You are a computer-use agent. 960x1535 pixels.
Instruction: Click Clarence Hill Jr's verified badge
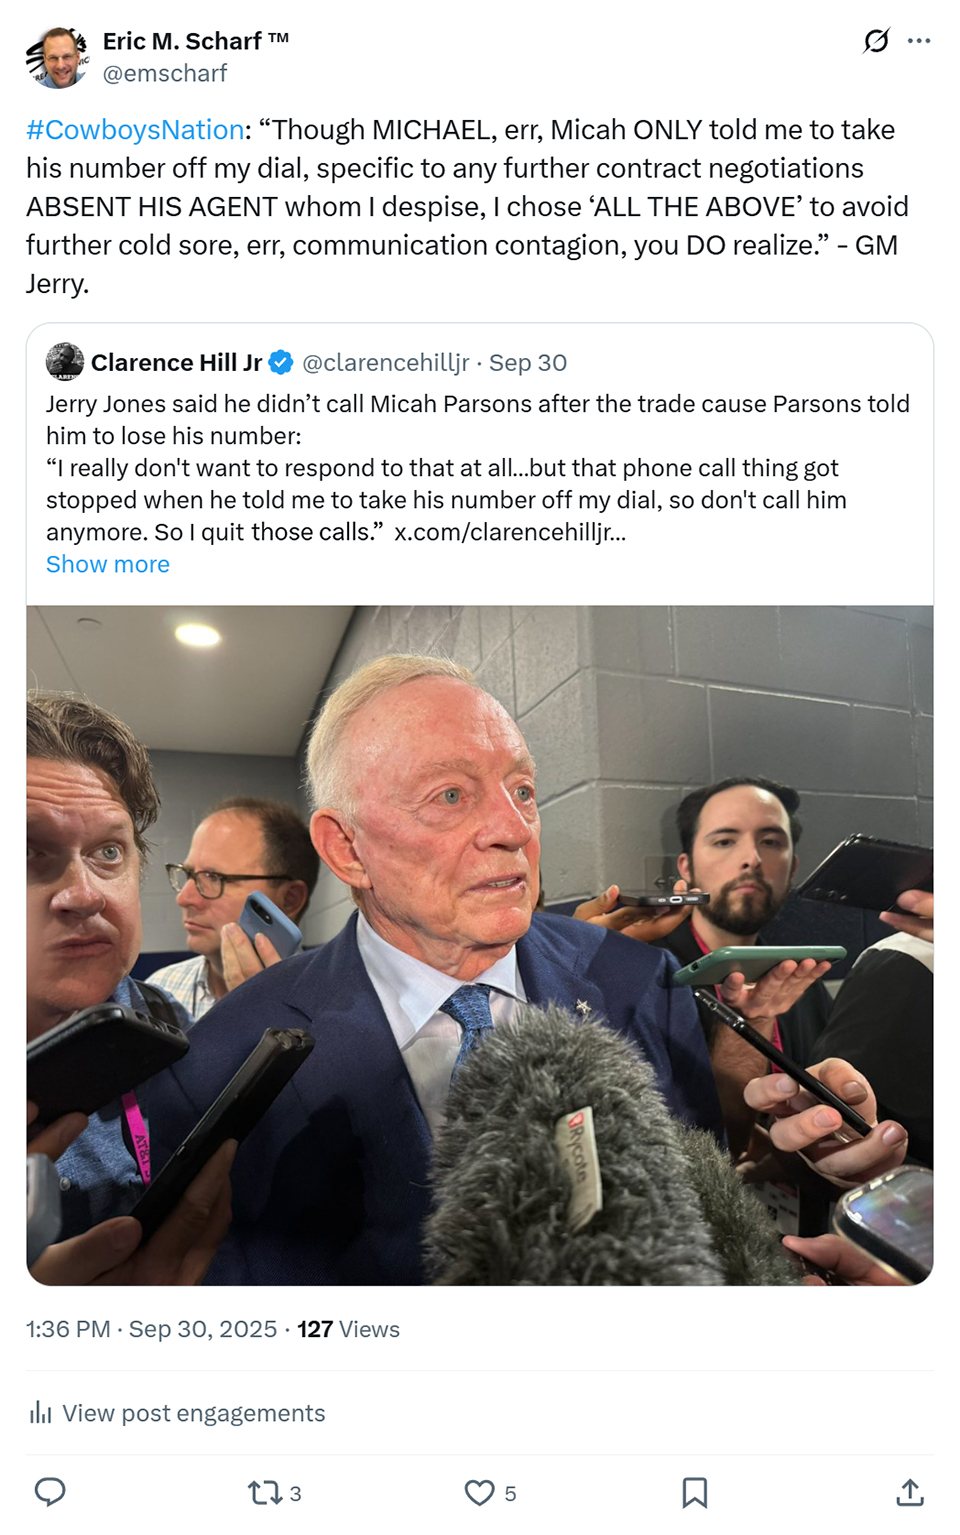(x=281, y=363)
